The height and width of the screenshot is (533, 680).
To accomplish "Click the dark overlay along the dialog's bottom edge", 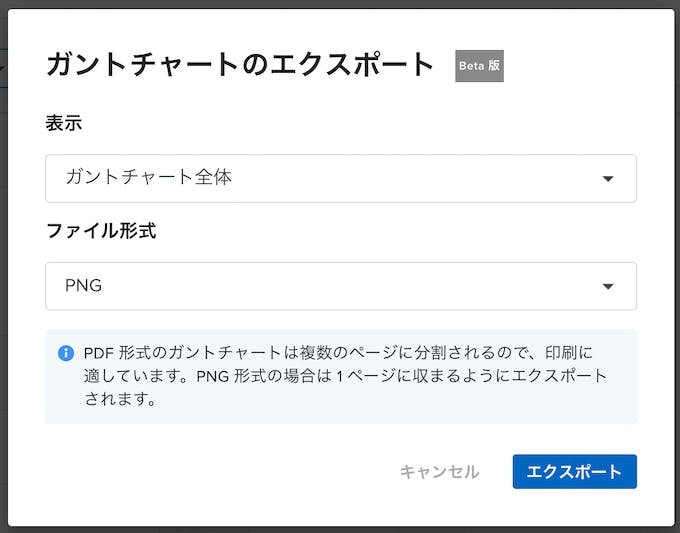I will pyautogui.click(x=340, y=530).
